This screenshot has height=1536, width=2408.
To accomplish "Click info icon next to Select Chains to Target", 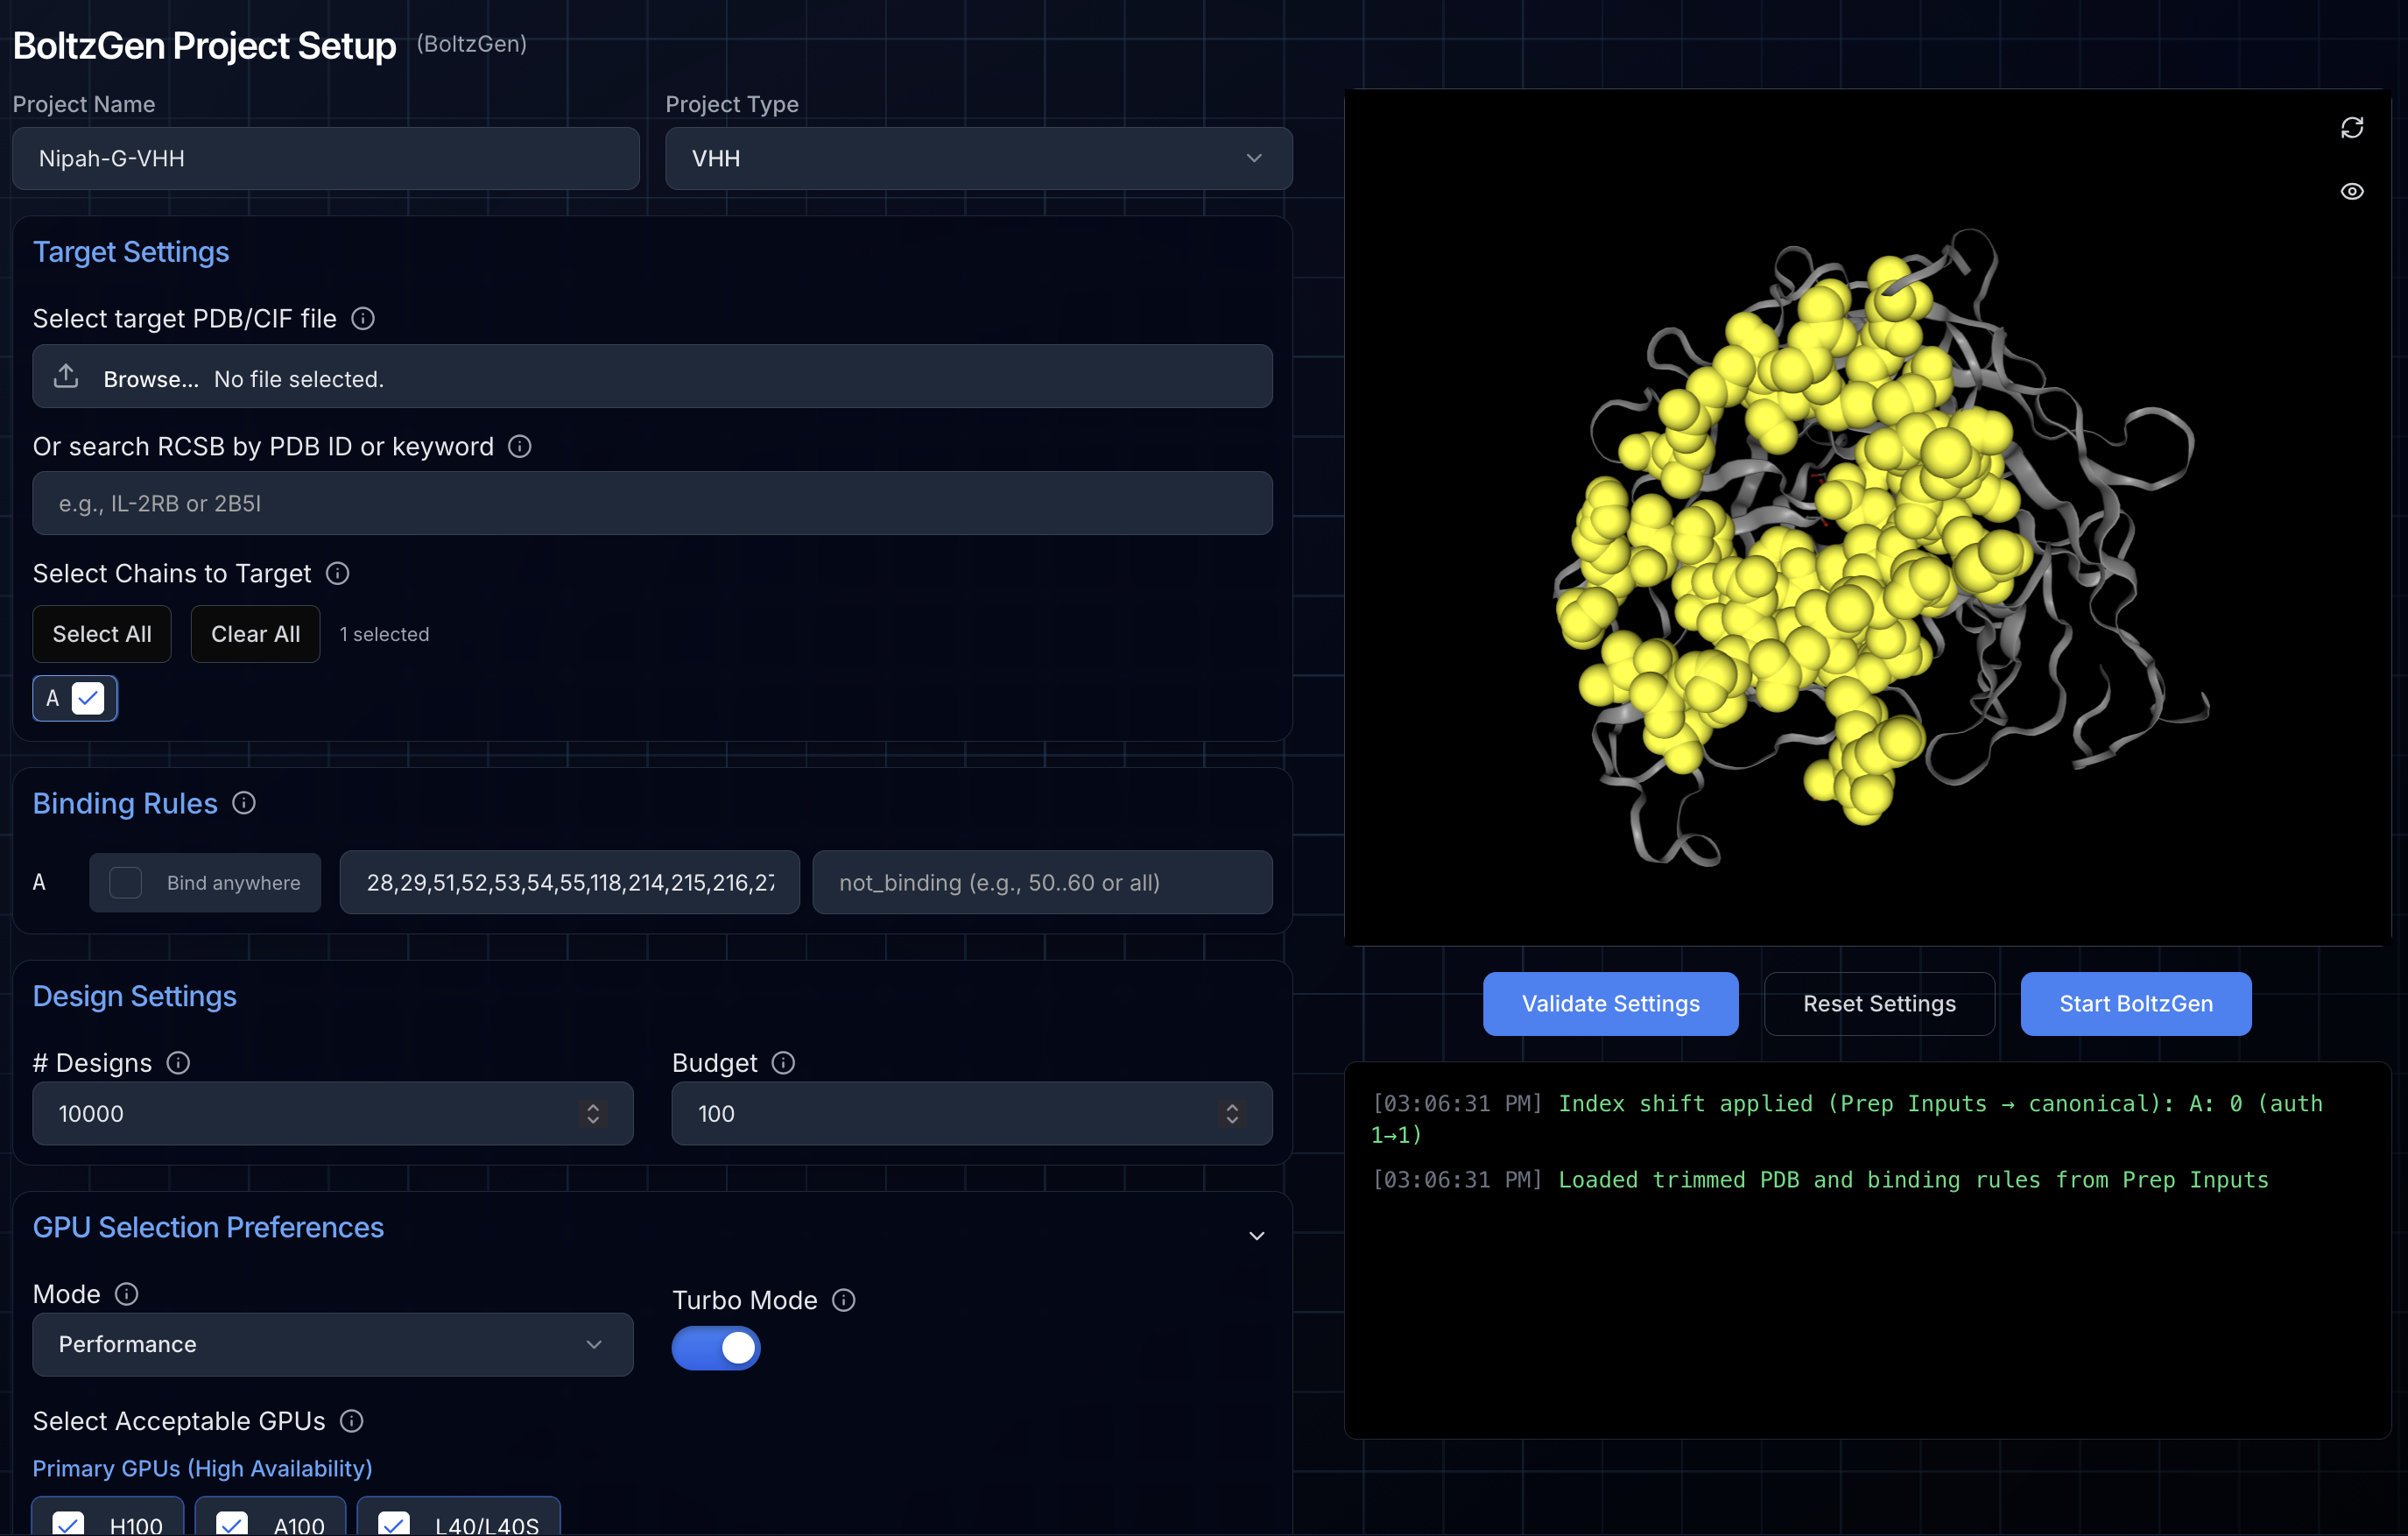I will [x=338, y=573].
